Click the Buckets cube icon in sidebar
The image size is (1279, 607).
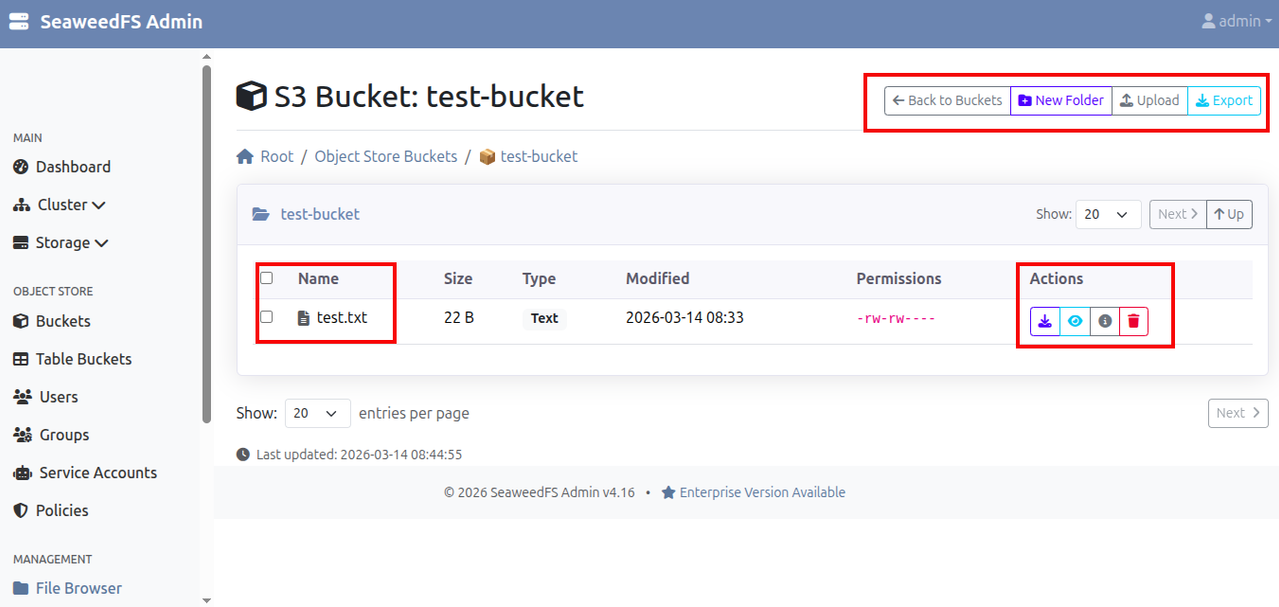pos(20,321)
